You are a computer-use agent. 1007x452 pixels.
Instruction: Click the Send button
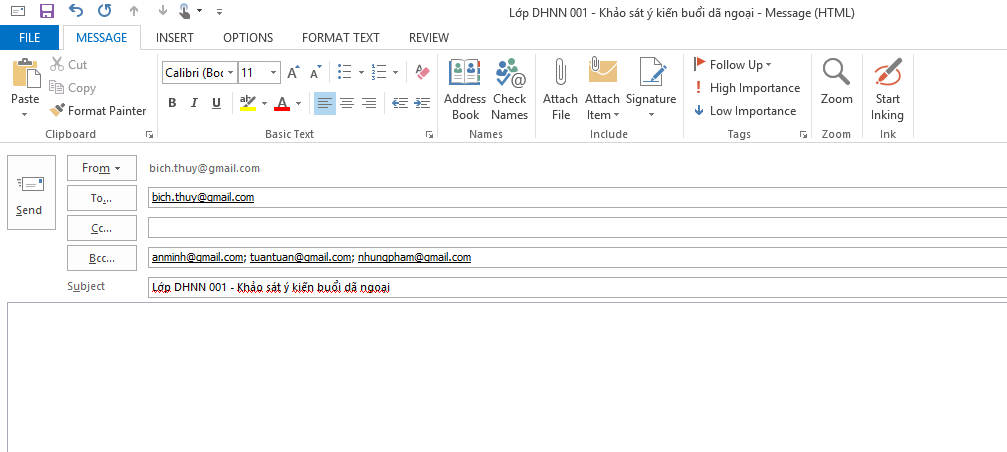click(x=30, y=192)
